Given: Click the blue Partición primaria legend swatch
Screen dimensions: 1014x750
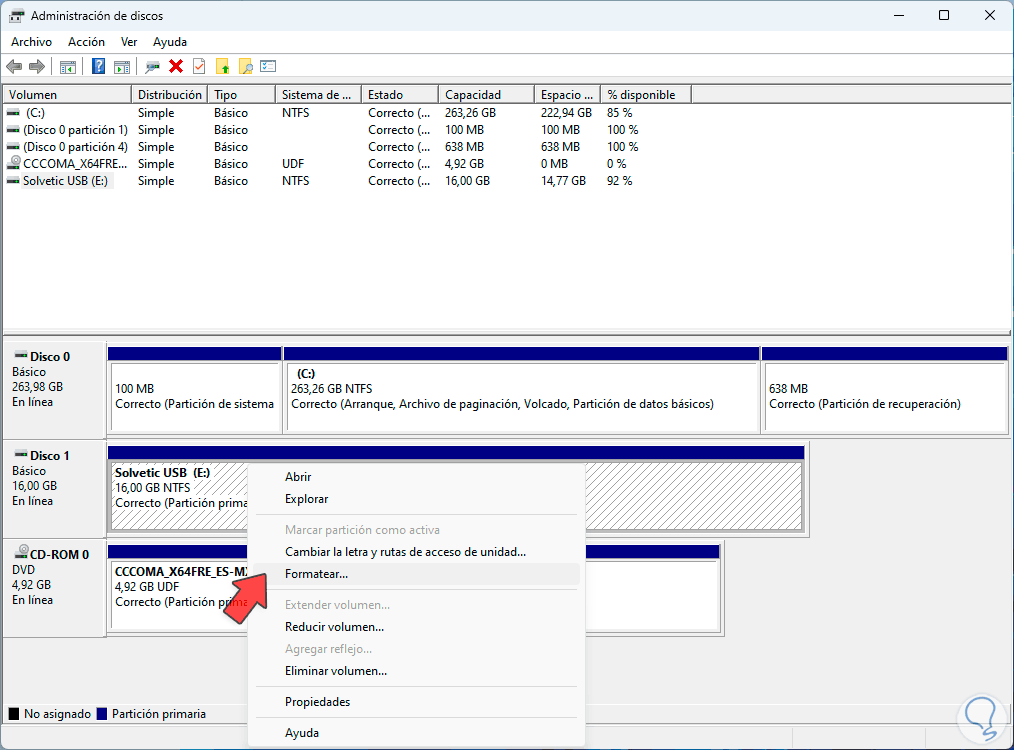Looking at the screenshot, I should pyautogui.click(x=102, y=714).
